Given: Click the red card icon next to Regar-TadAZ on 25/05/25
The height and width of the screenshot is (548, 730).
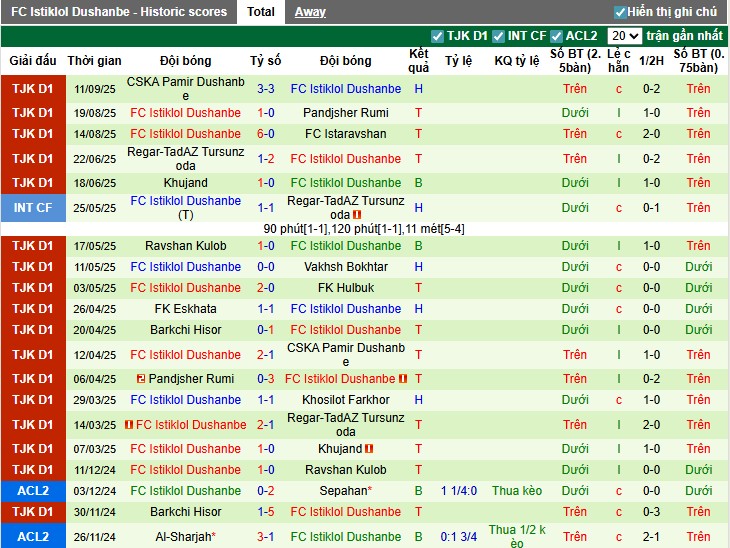Looking at the screenshot, I should click(x=357, y=215).
